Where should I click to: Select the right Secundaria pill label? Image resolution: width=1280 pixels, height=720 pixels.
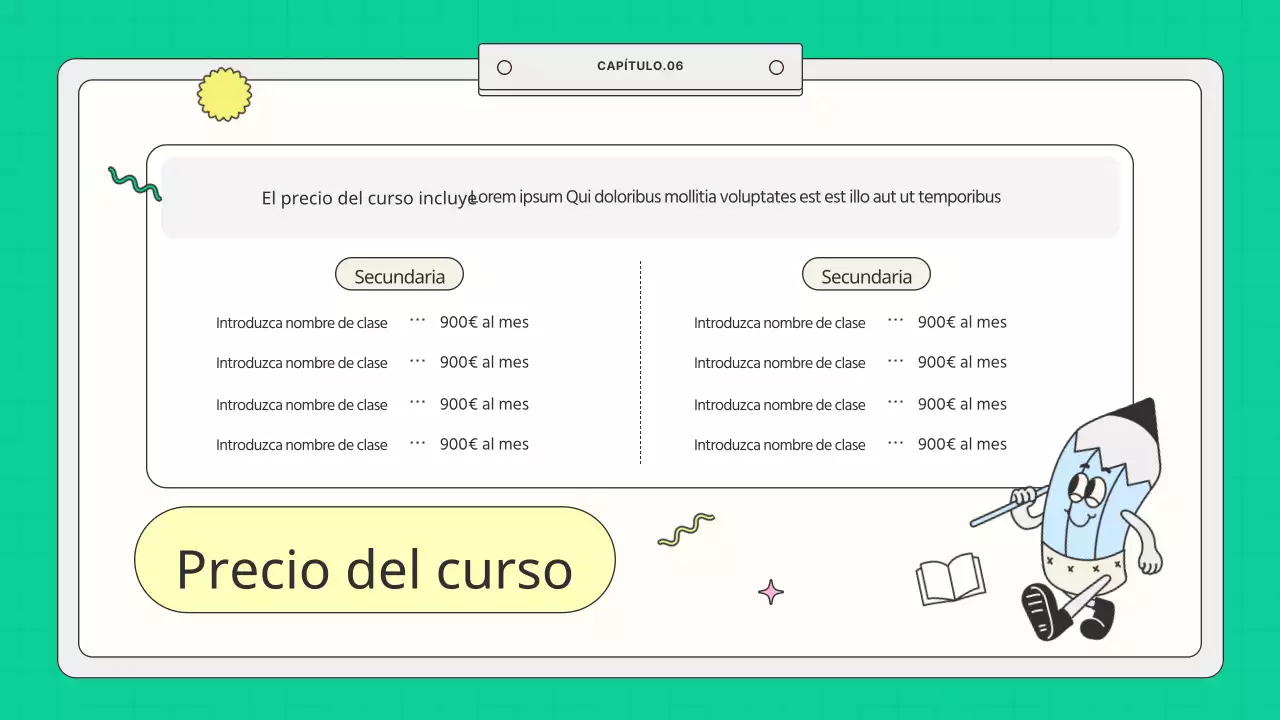click(866, 274)
